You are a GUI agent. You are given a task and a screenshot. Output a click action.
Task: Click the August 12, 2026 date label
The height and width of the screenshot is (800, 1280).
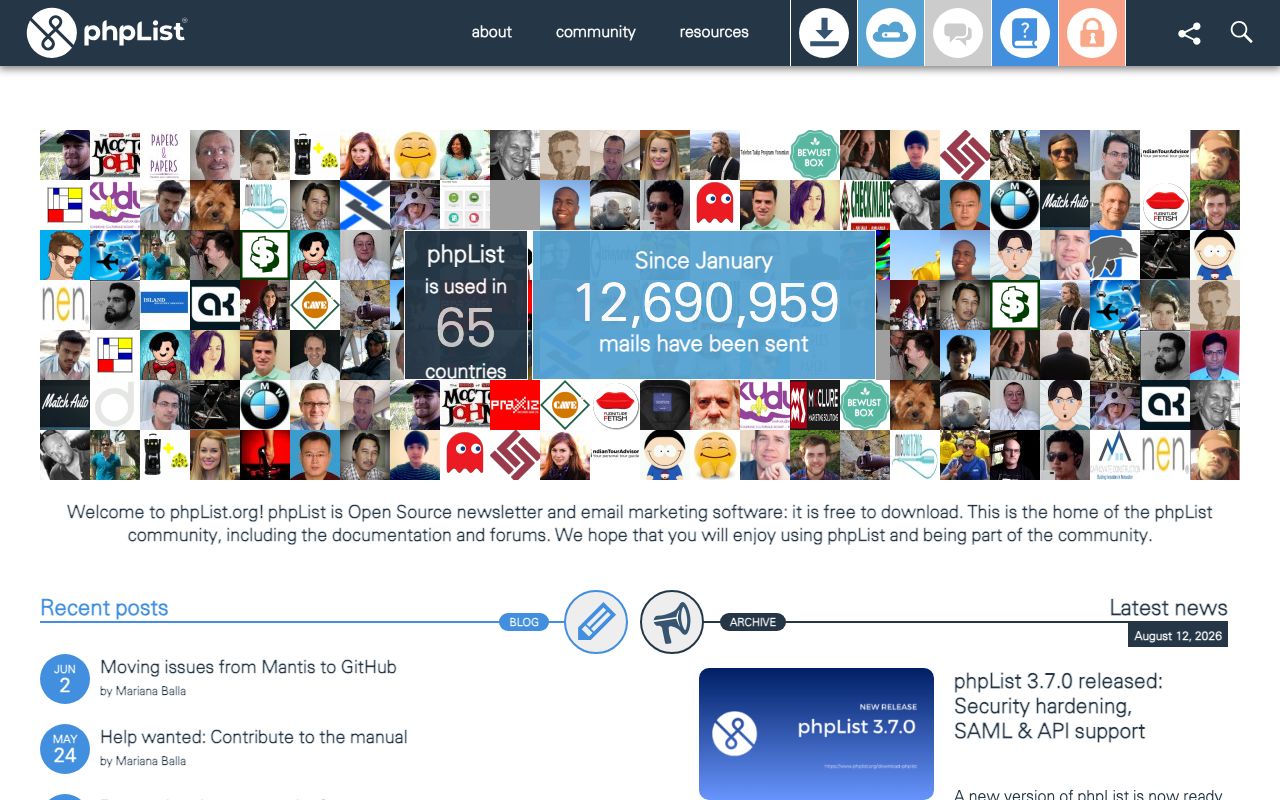(x=1178, y=636)
